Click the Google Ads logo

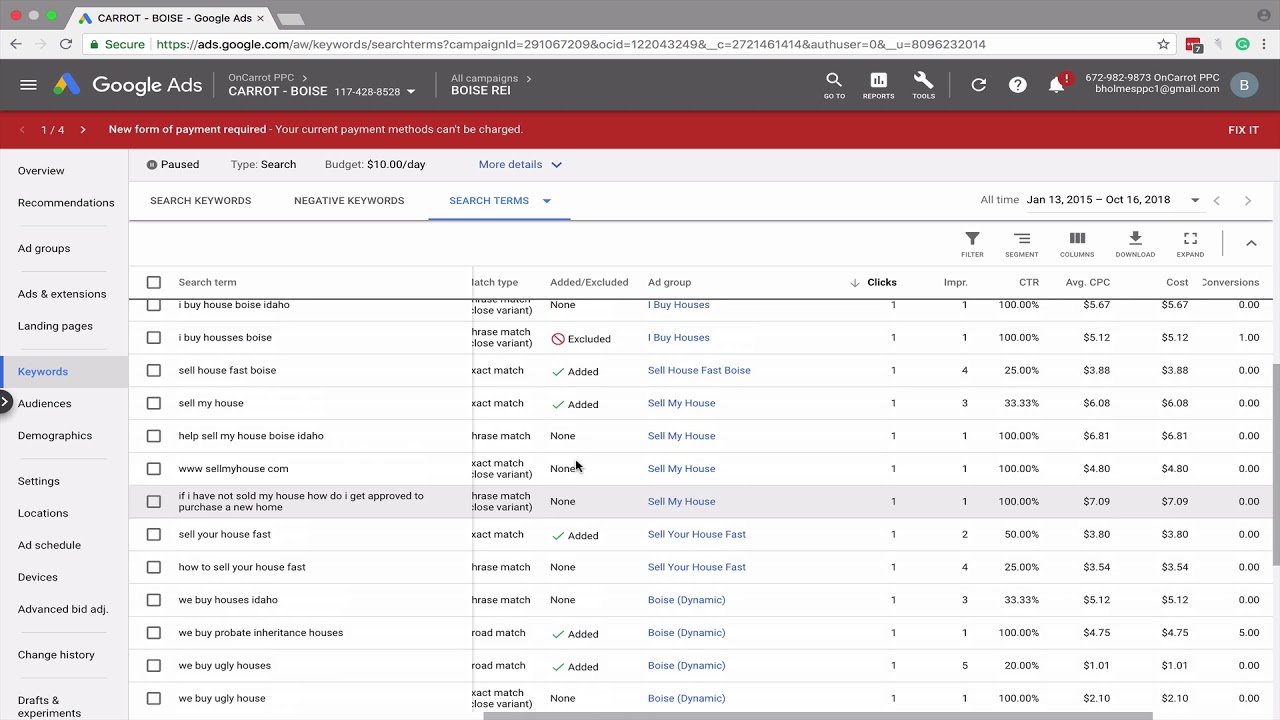pos(128,85)
